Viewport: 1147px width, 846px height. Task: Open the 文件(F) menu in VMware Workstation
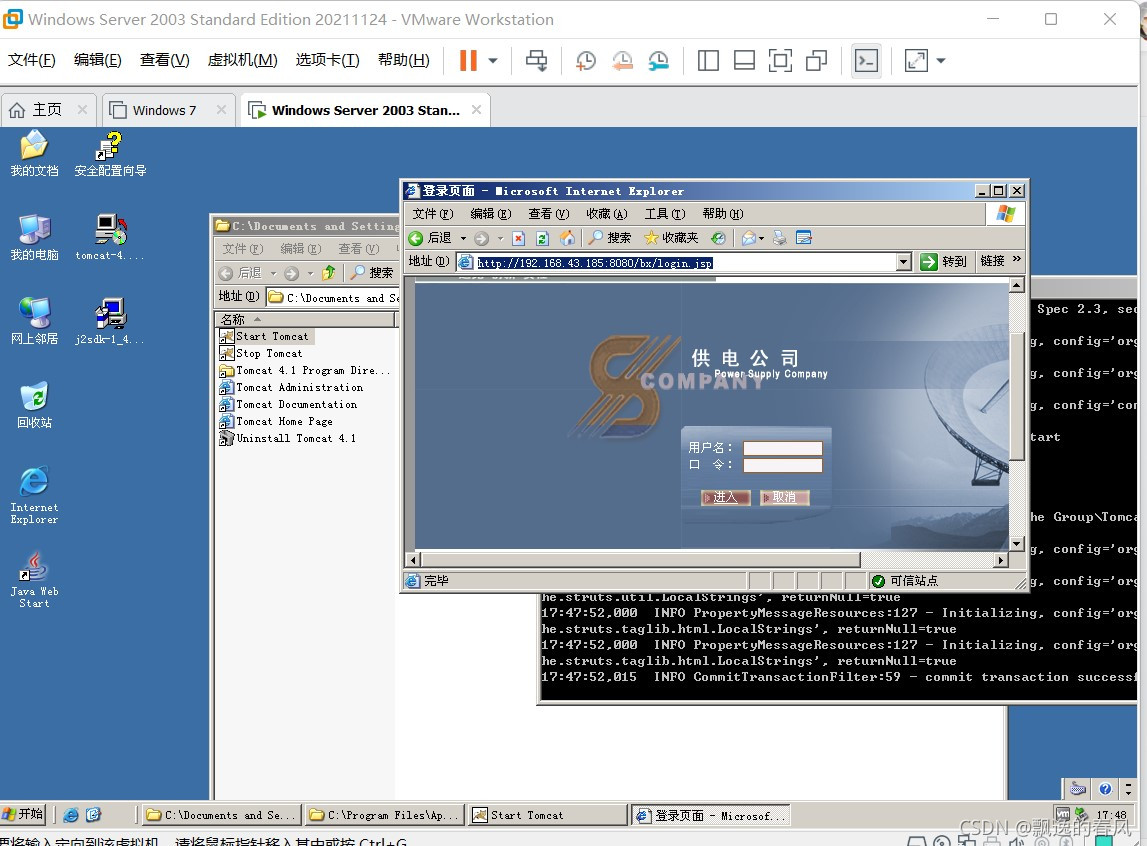point(31,60)
